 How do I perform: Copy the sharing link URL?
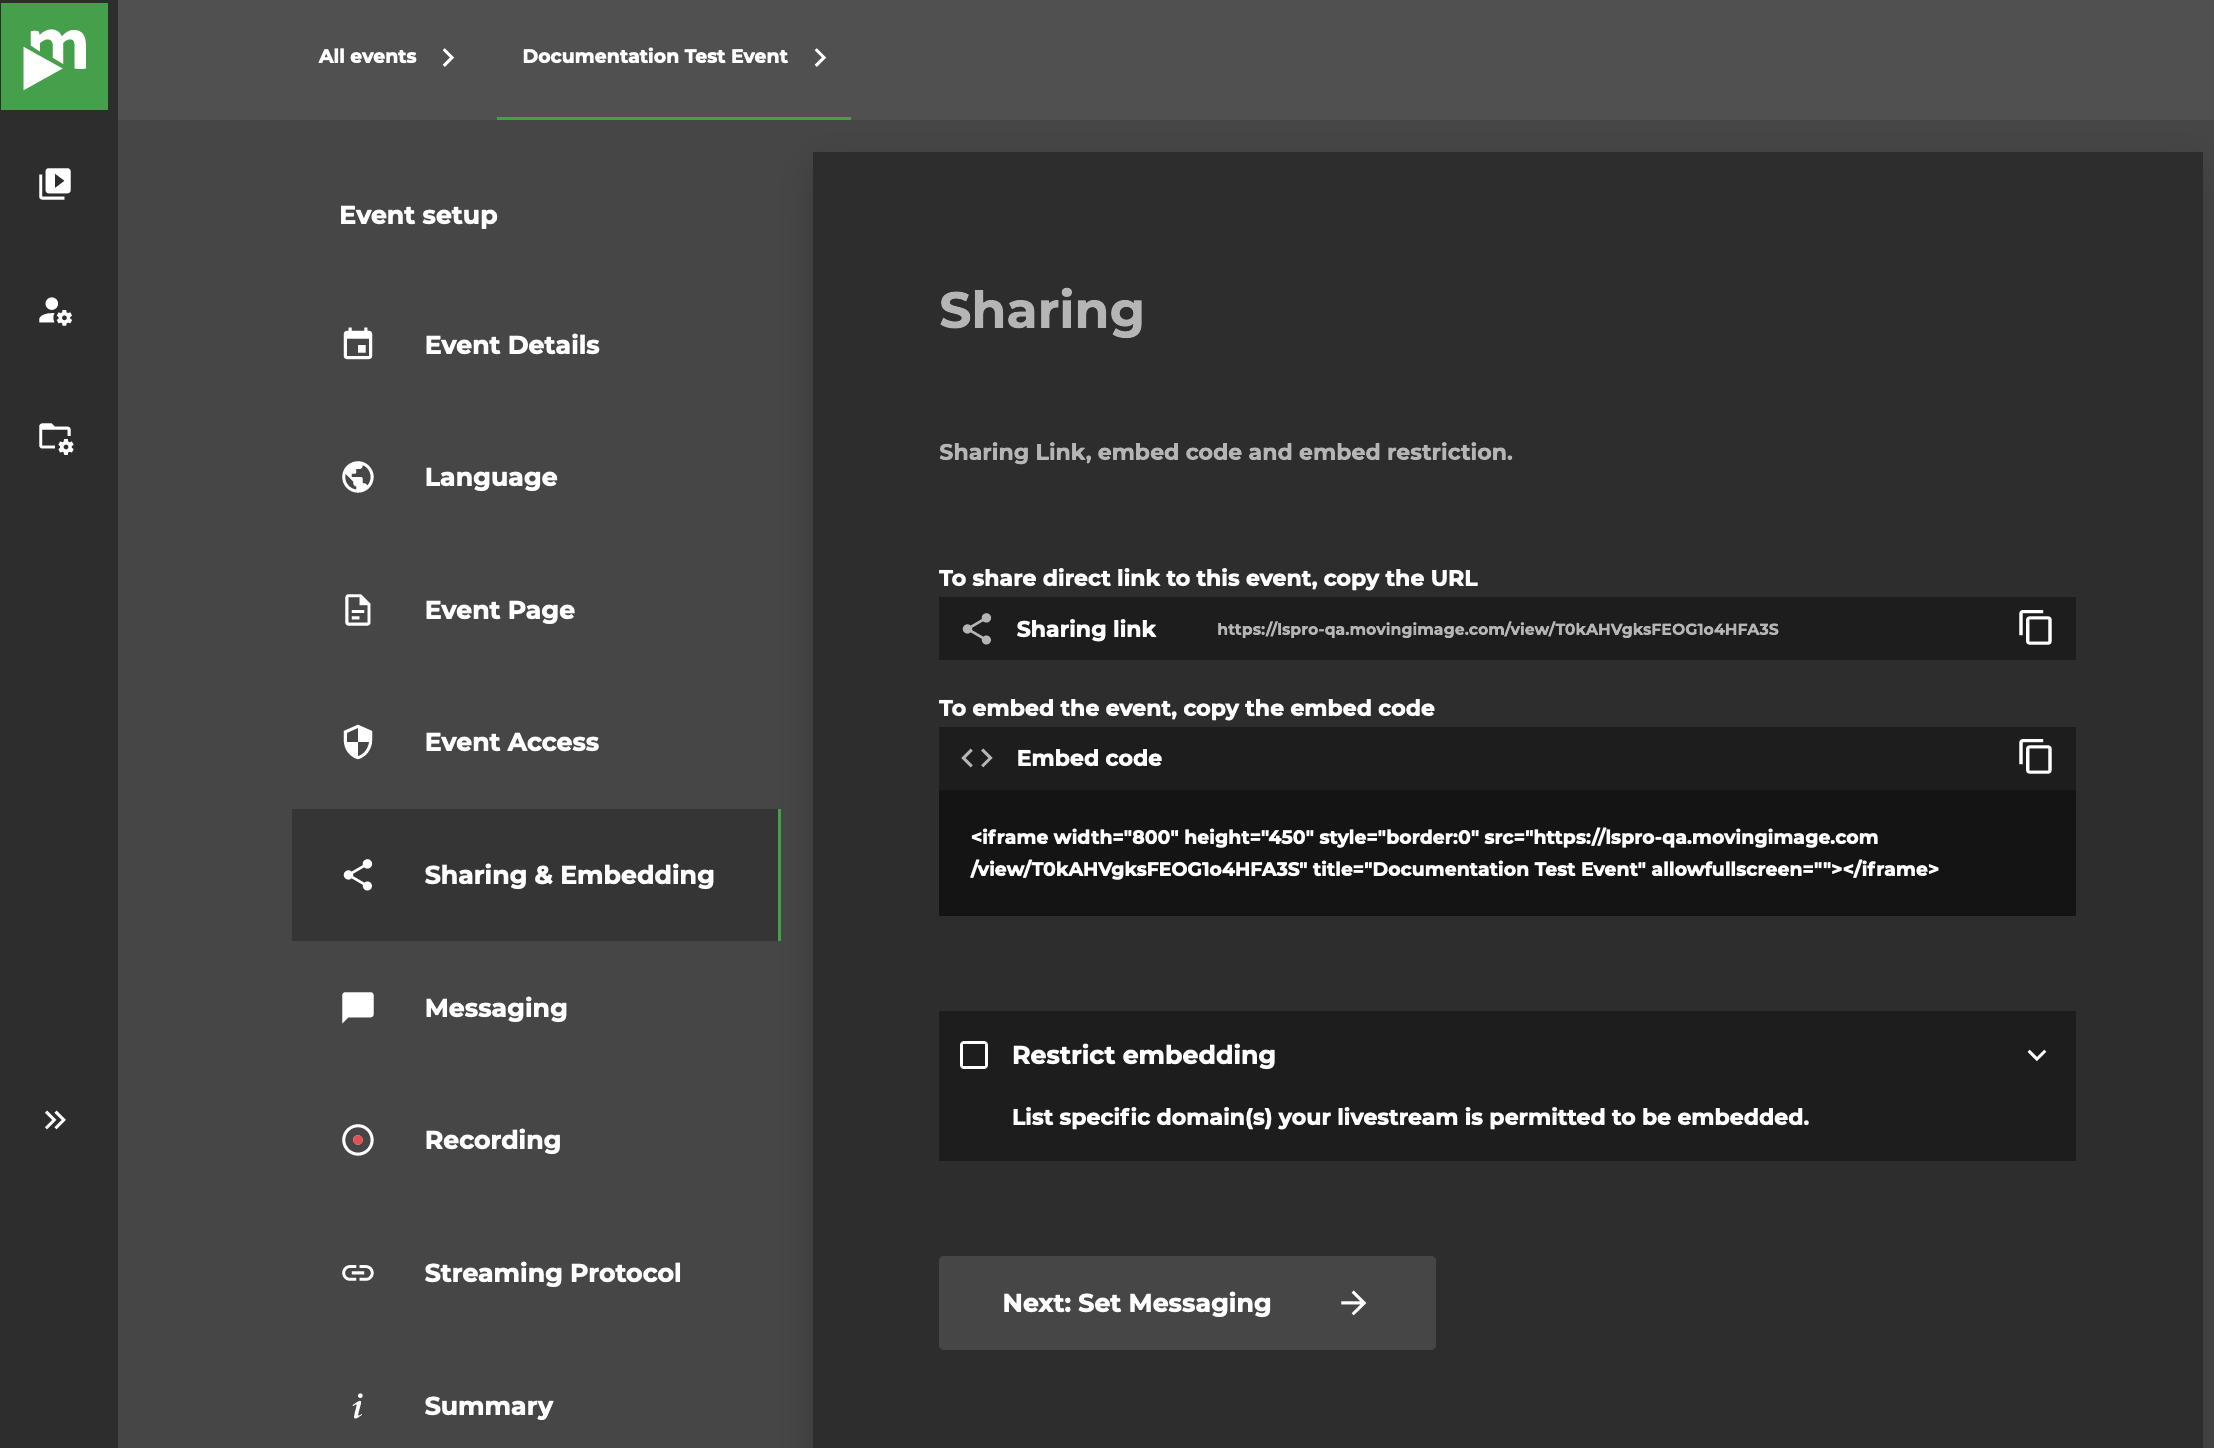(x=2035, y=628)
